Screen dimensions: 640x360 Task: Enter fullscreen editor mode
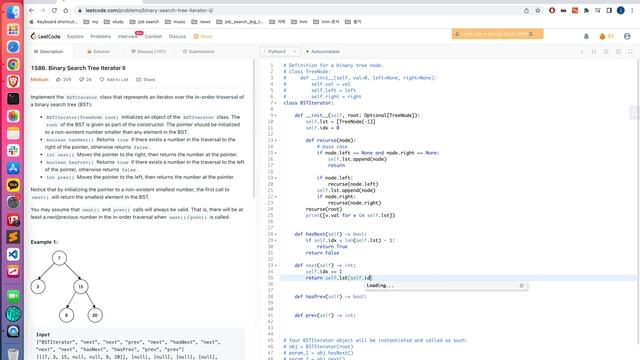(630, 52)
